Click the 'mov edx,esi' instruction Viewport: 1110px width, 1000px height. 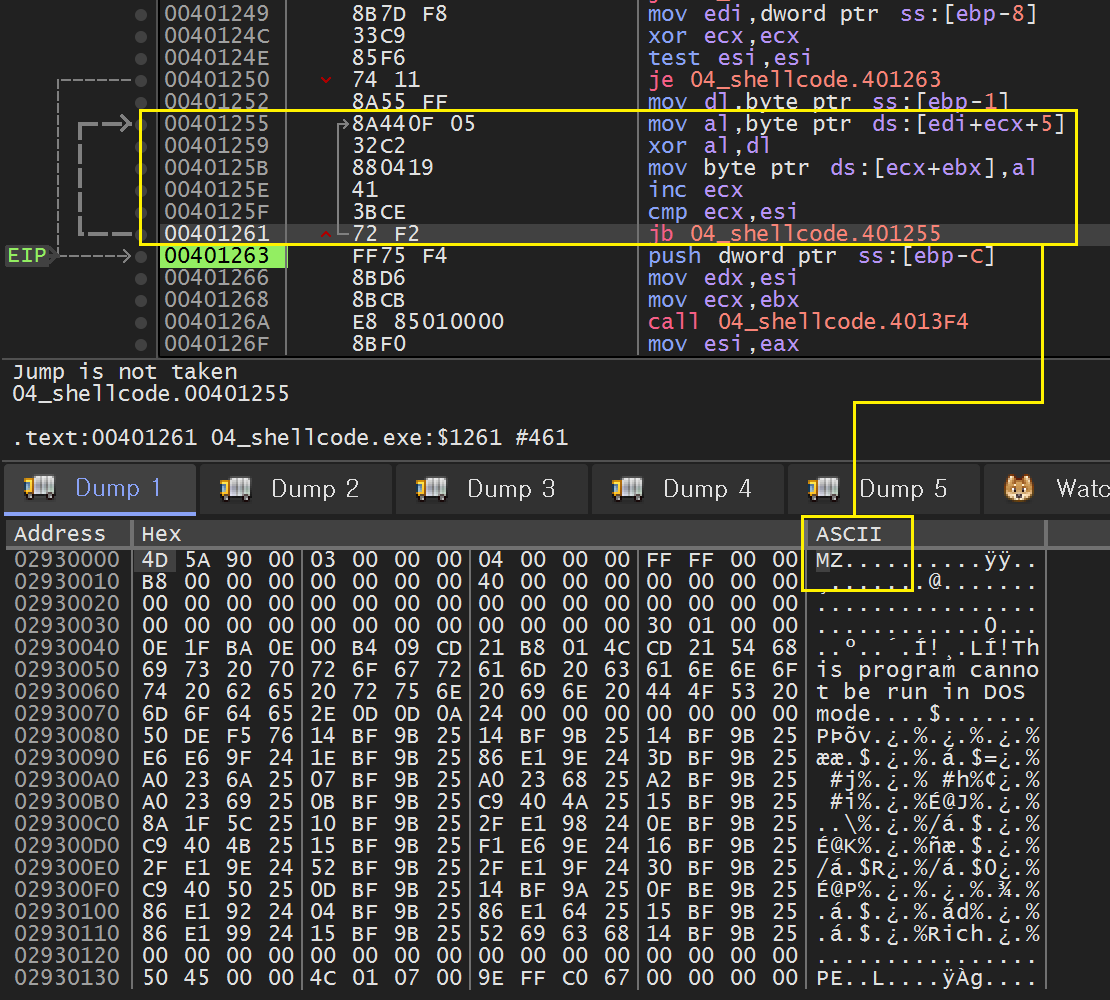pos(723,278)
